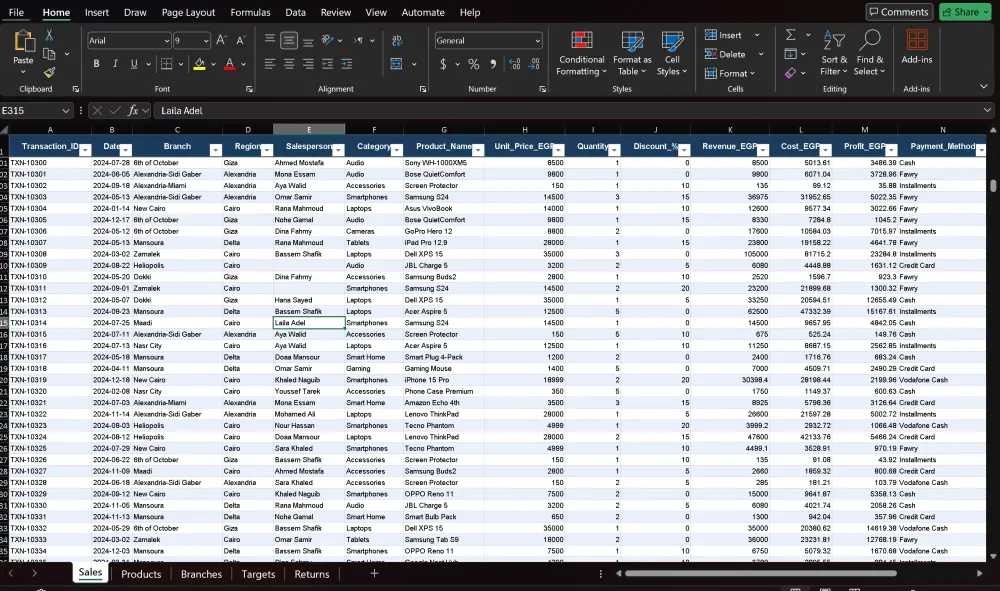Toggle Wrap Text
Image resolution: width=1000 pixels, height=591 pixels.
pyautogui.click(x=397, y=40)
